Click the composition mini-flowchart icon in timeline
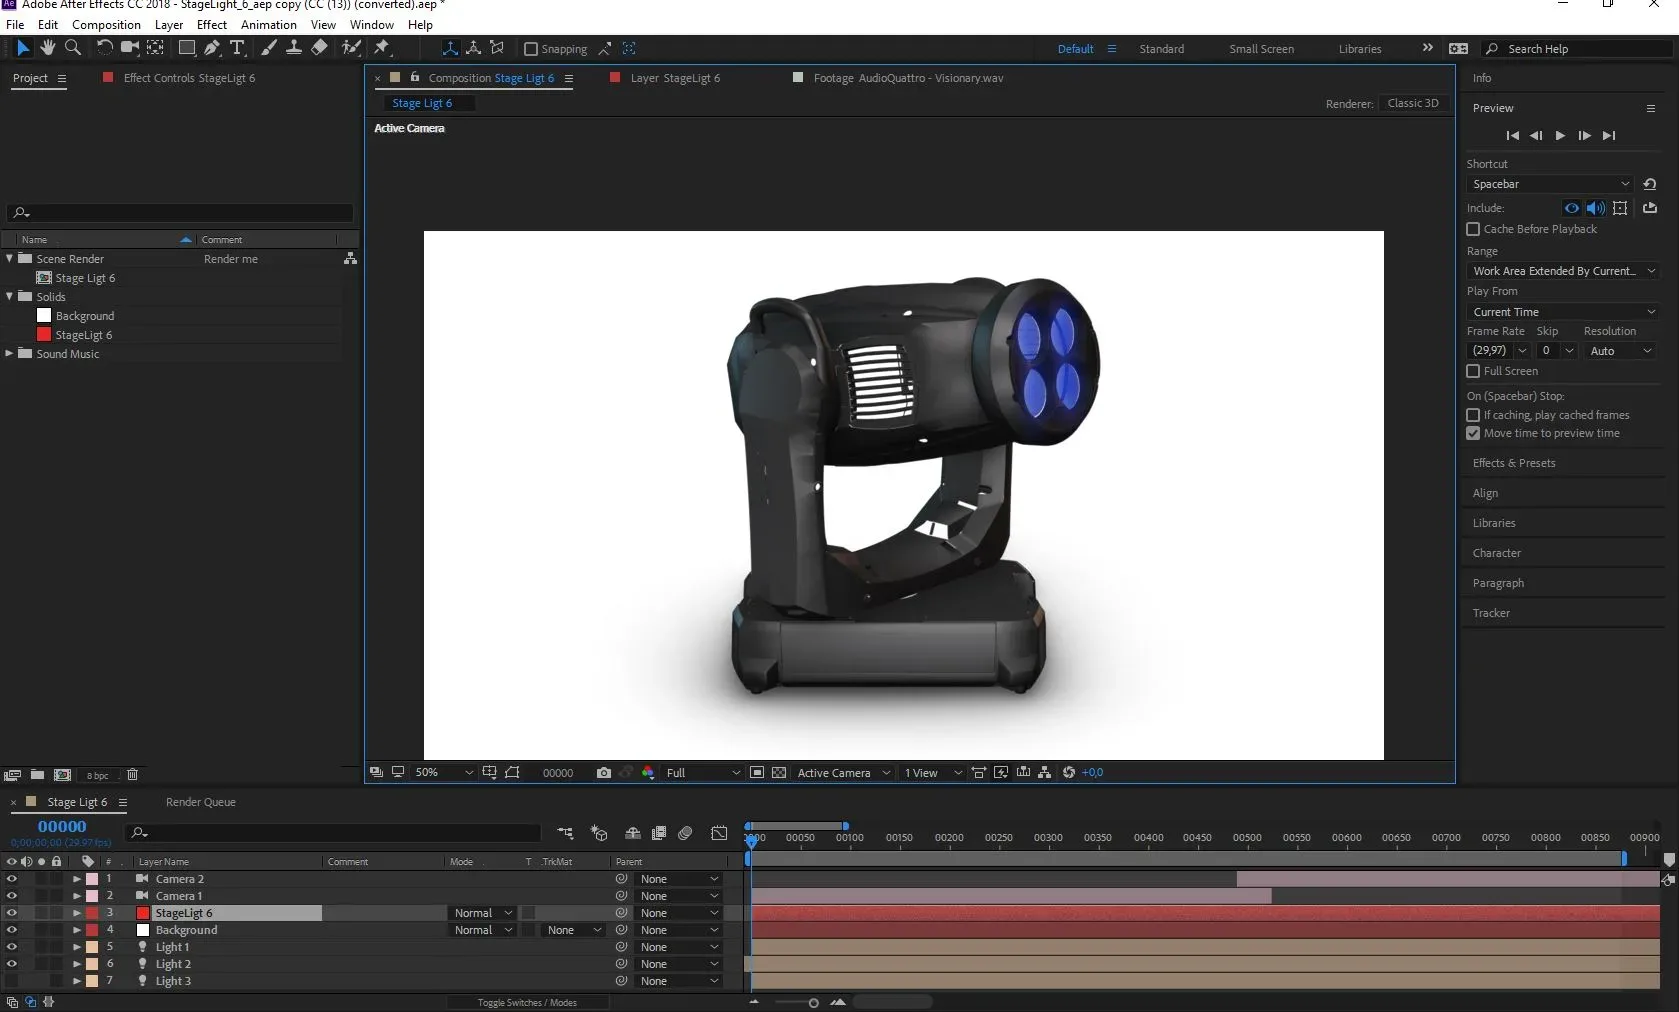This screenshot has width=1679, height=1012. point(565,833)
